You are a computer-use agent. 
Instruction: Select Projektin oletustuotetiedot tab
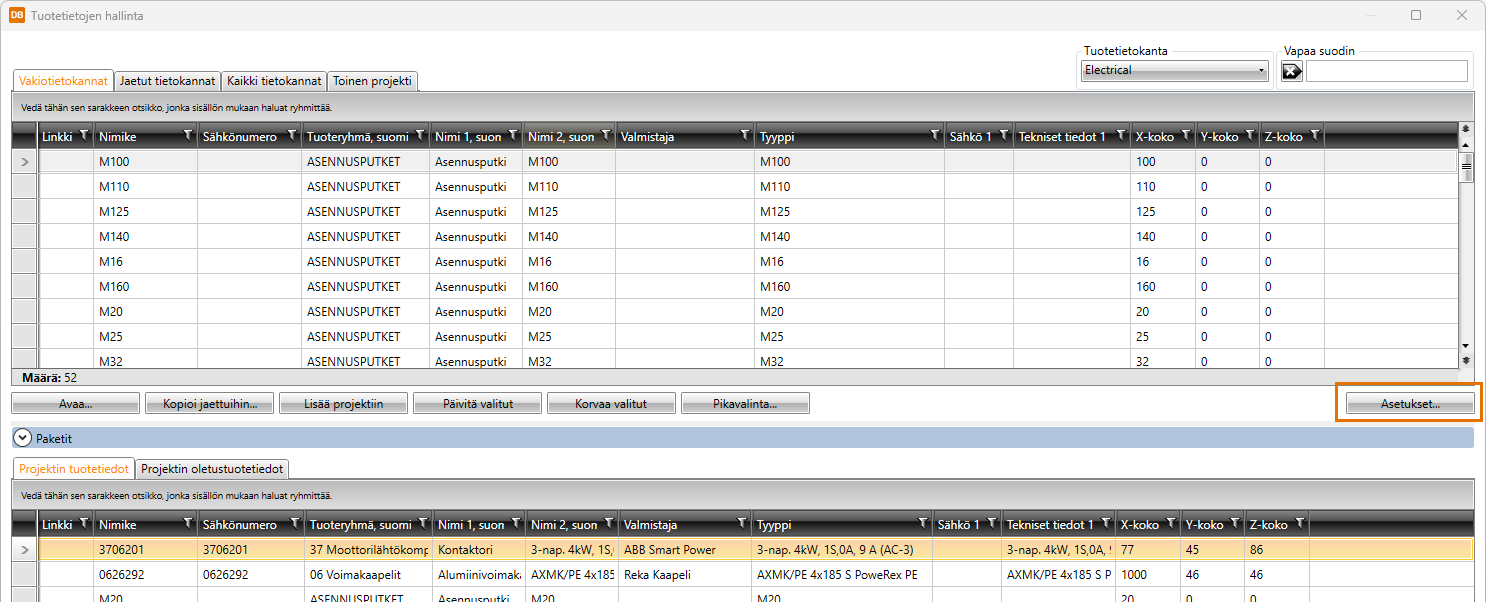click(x=213, y=469)
